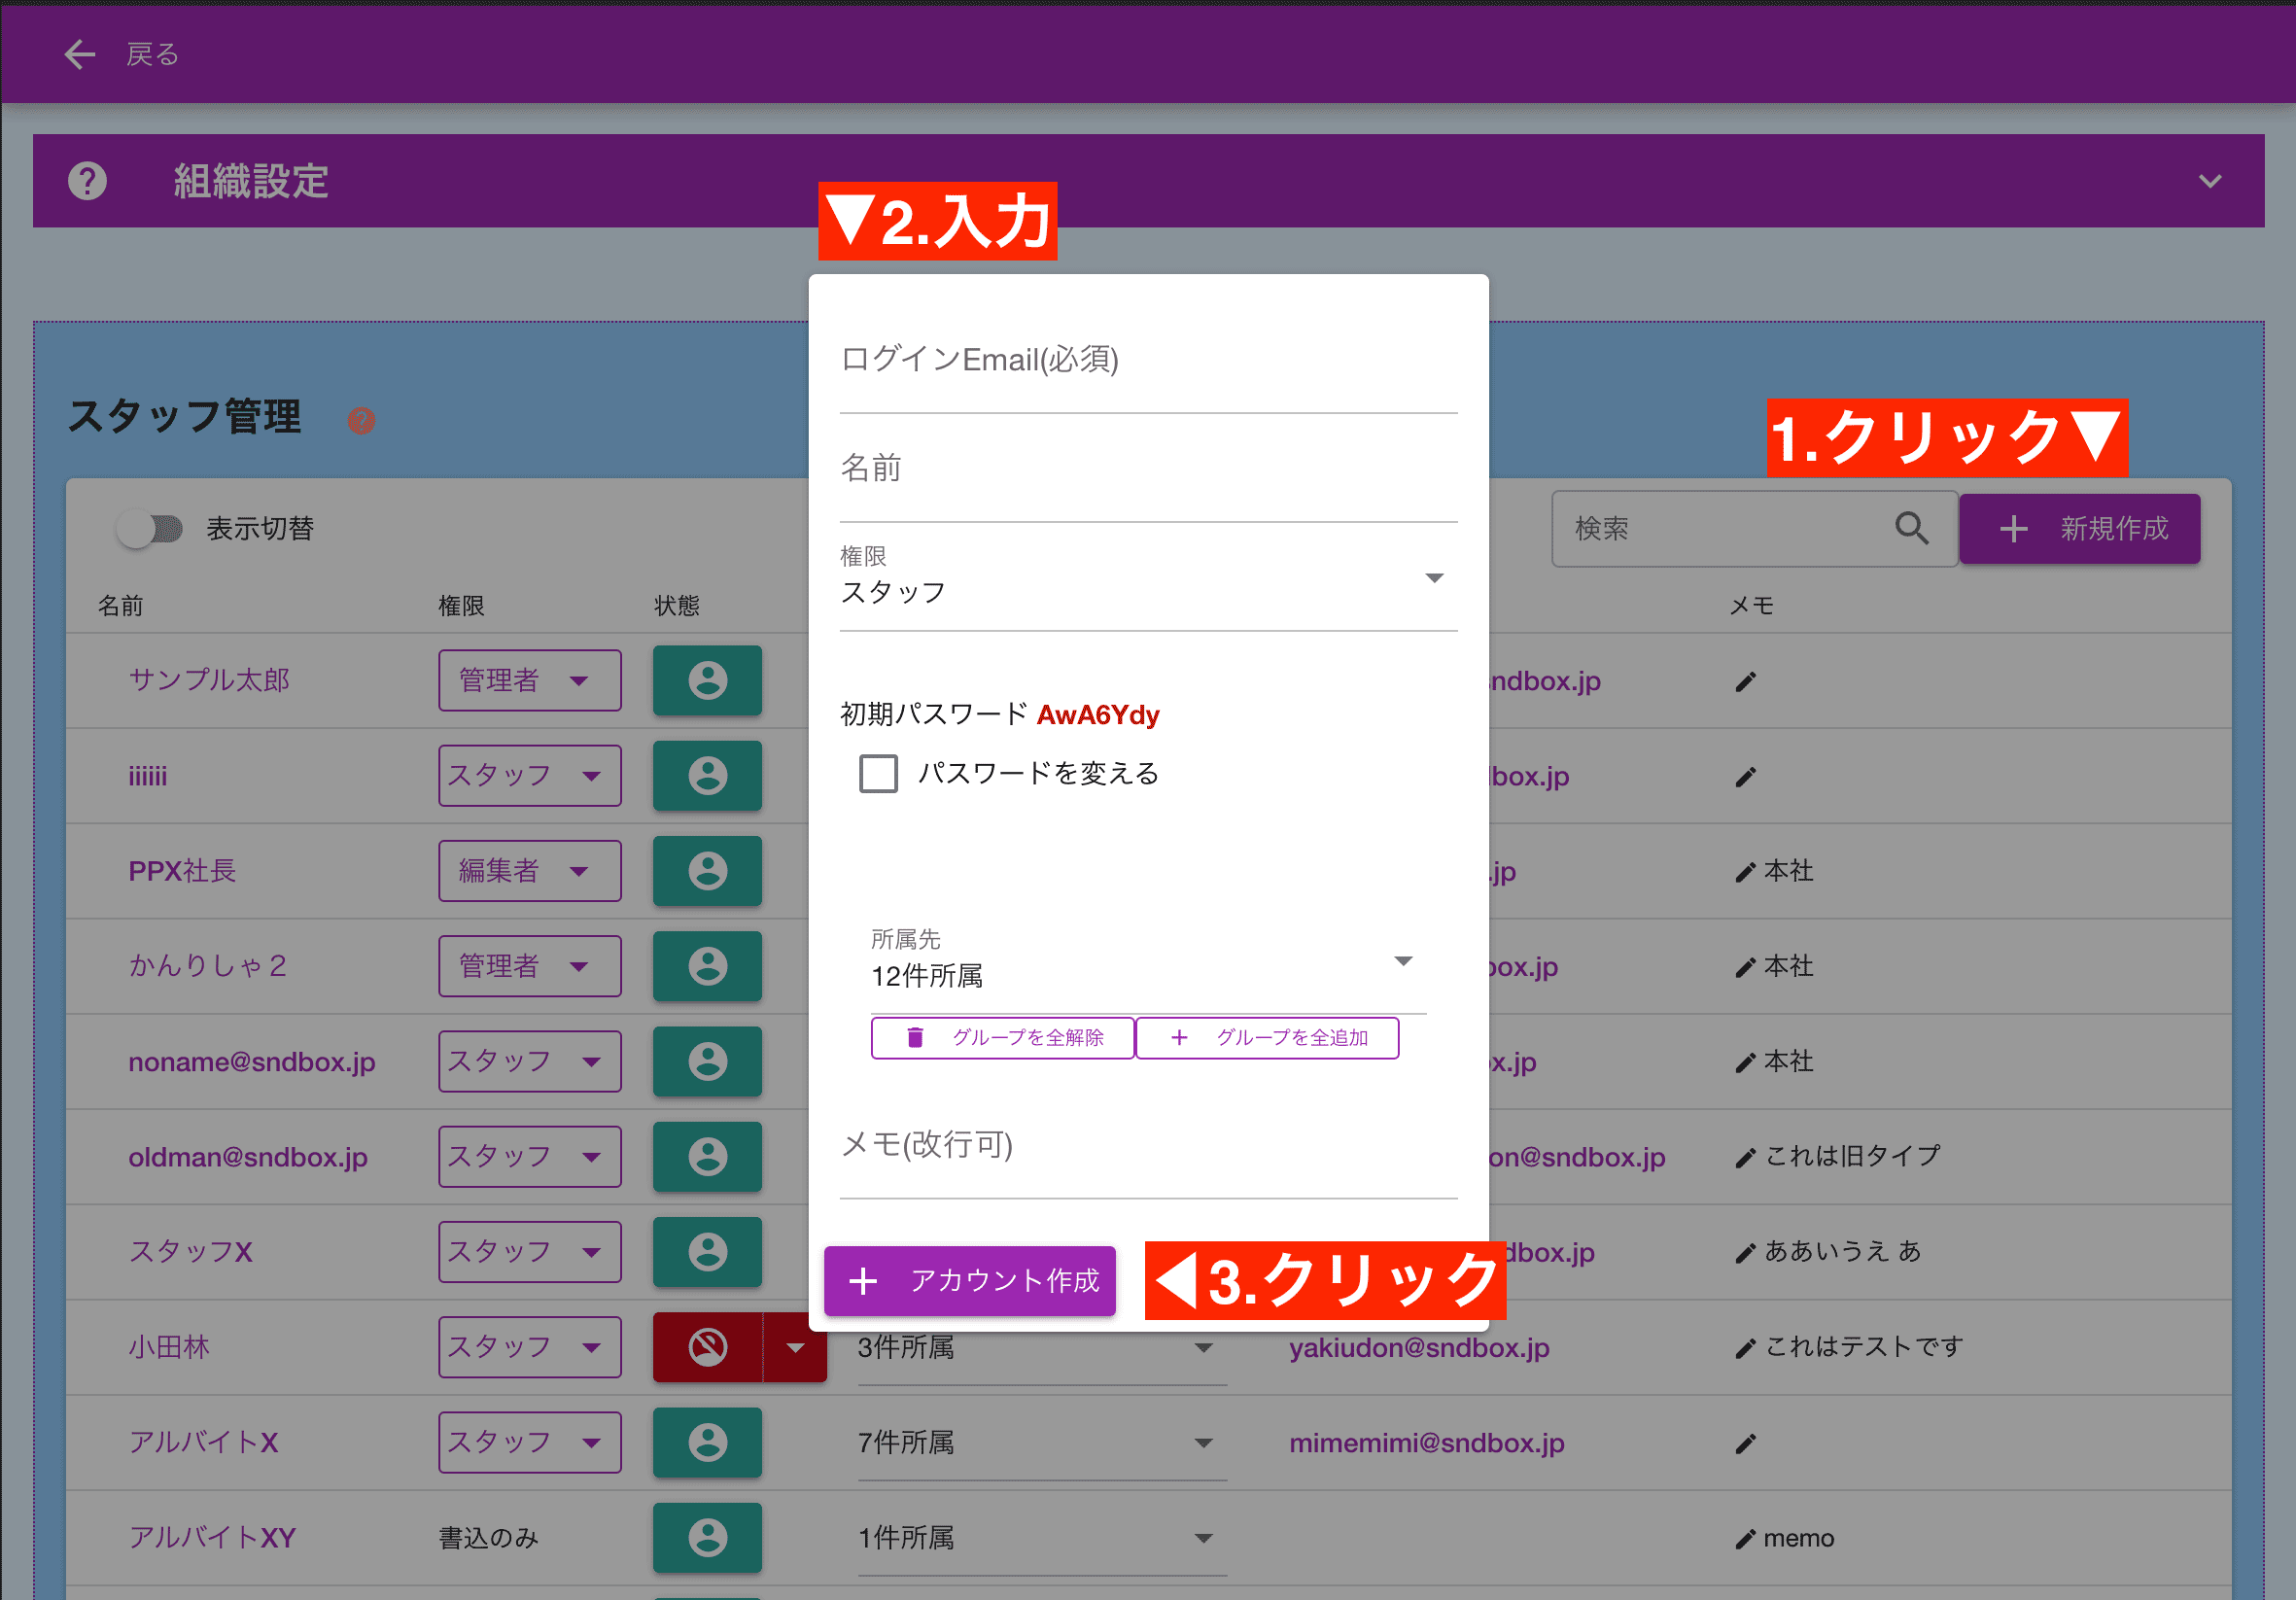This screenshot has height=1600, width=2296.
Task: Click サンプル太郎's teal status person icon
Action: (x=707, y=681)
